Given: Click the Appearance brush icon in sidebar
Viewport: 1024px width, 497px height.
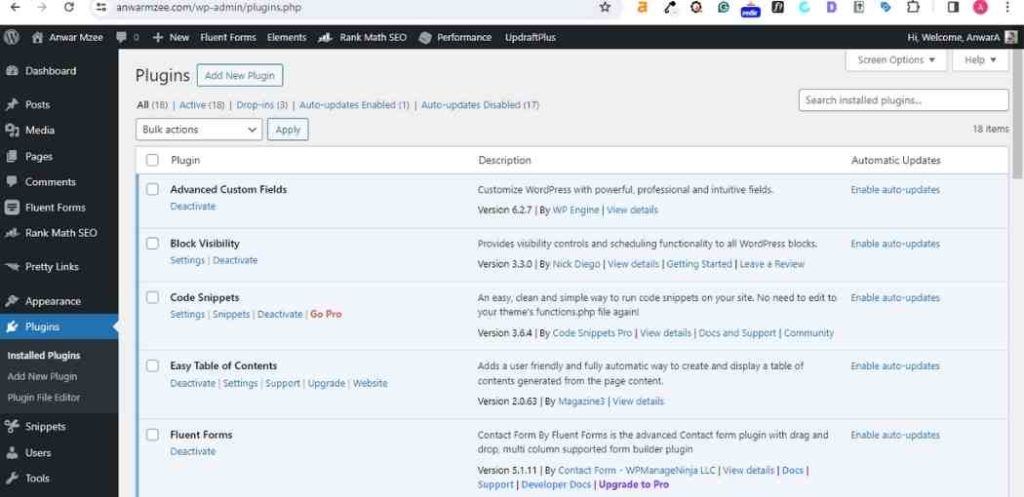Looking at the screenshot, I should tap(12, 301).
